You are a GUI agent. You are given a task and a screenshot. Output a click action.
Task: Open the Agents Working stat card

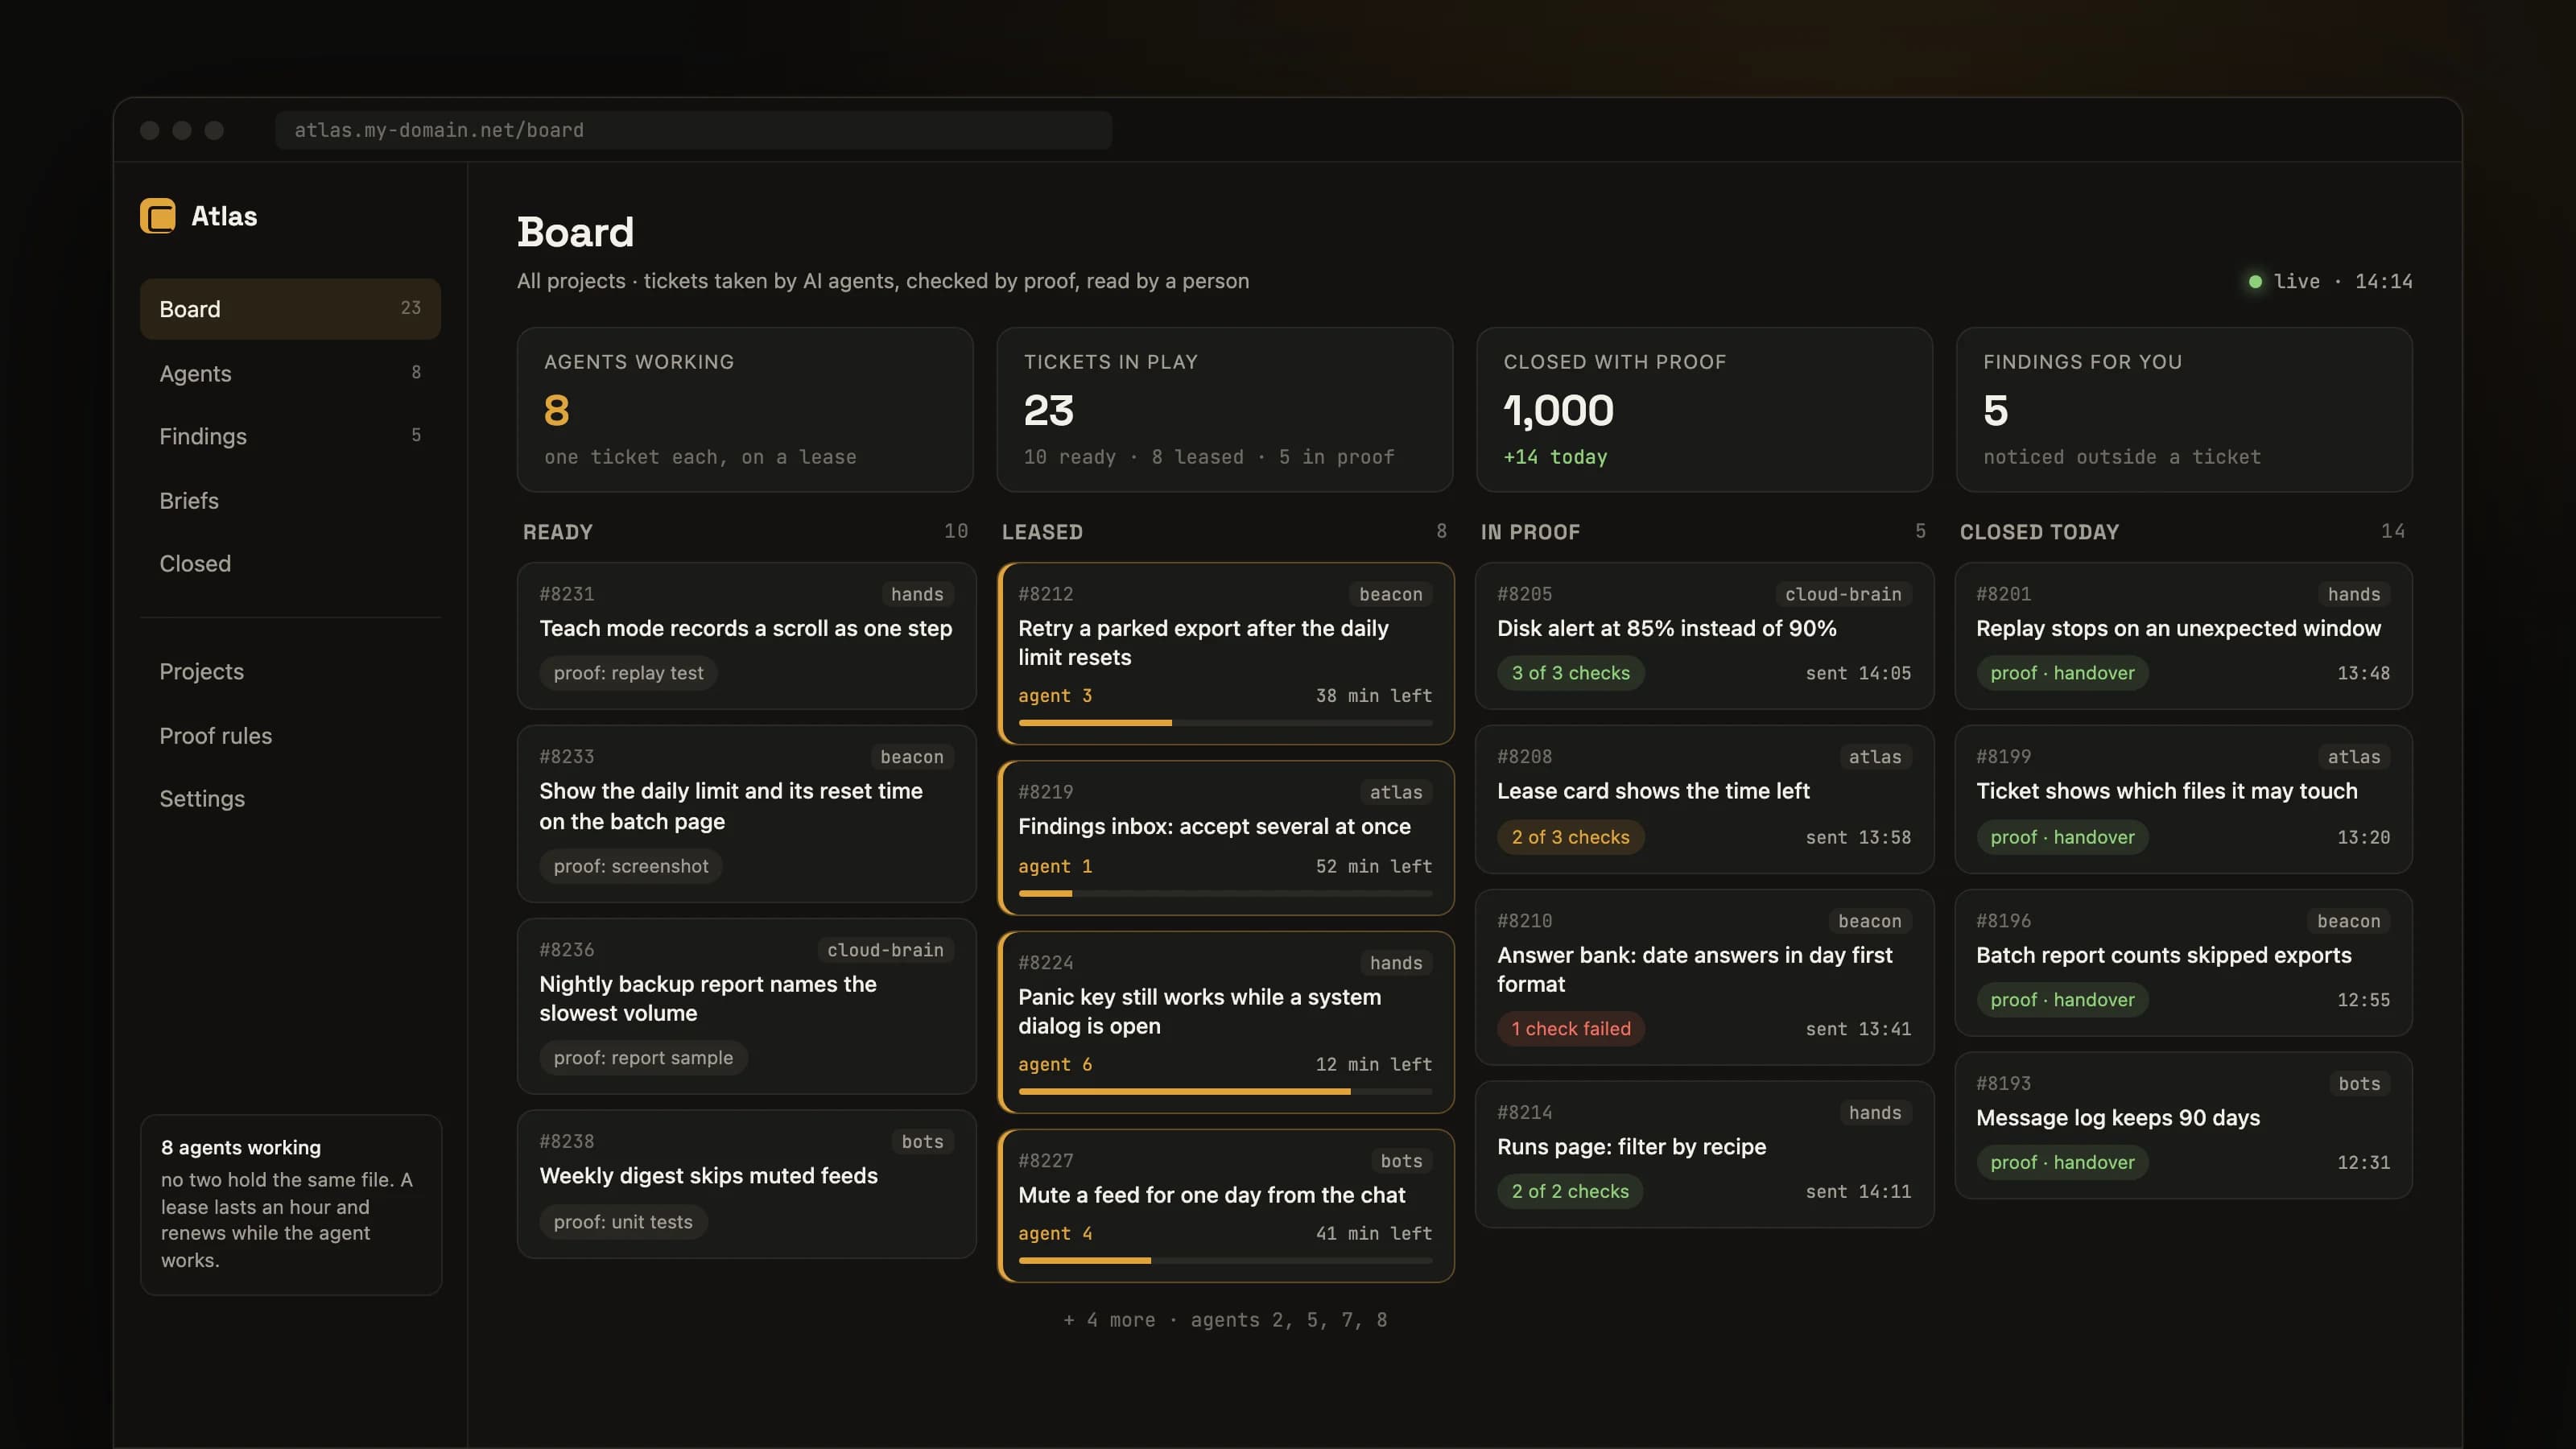point(745,409)
